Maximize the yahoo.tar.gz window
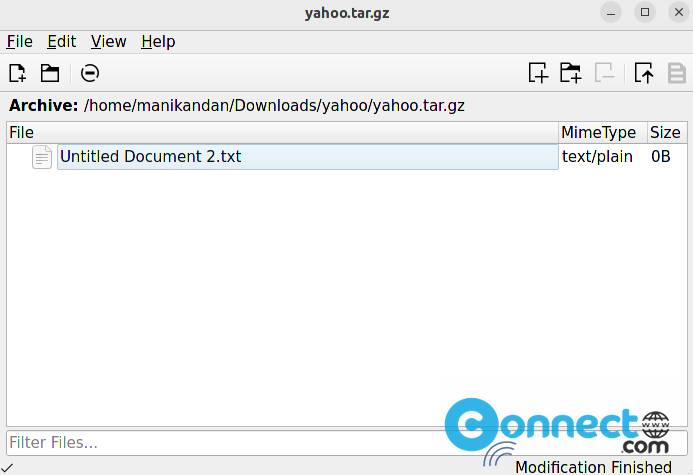The width and height of the screenshot is (693, 475). pos(645,12)
